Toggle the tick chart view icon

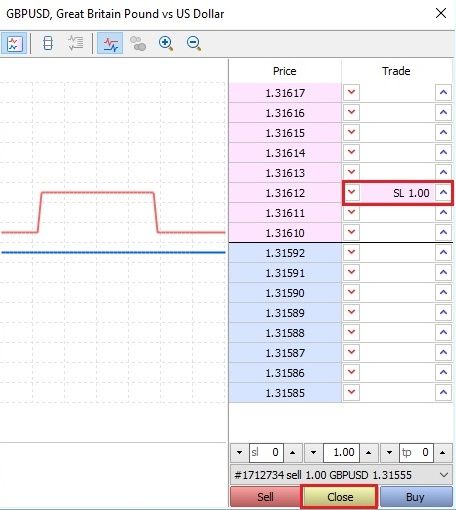point(14,43)
